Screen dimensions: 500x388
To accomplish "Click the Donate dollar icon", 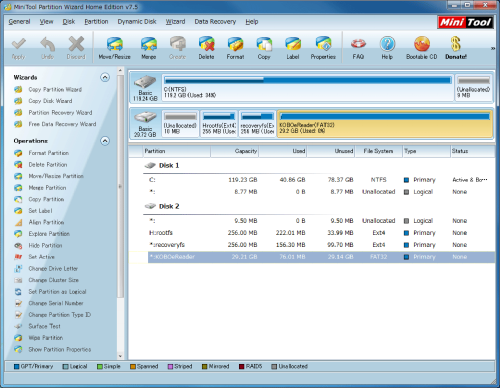I will click(x=456, y=44).
